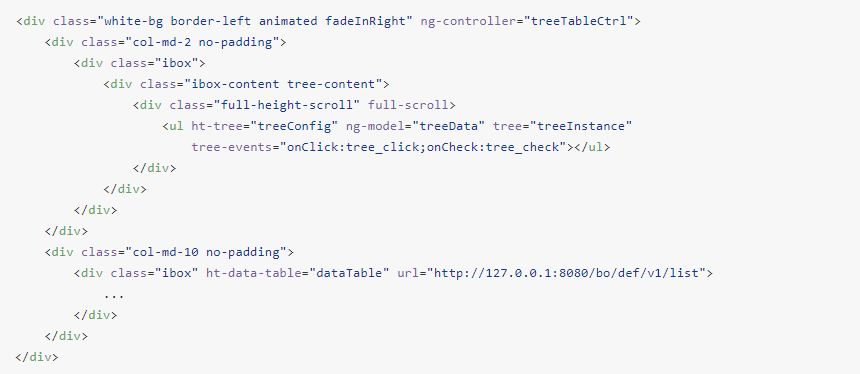Click the tree-events attribute name
Viewport: 860px width, 374px height.
click(x=231, y=147)
